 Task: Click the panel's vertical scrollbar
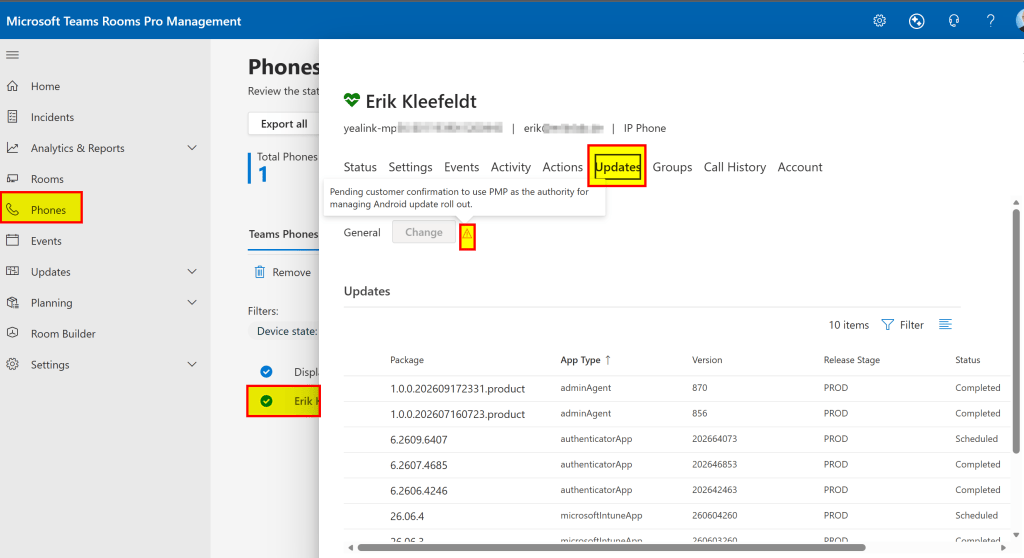1016,330
